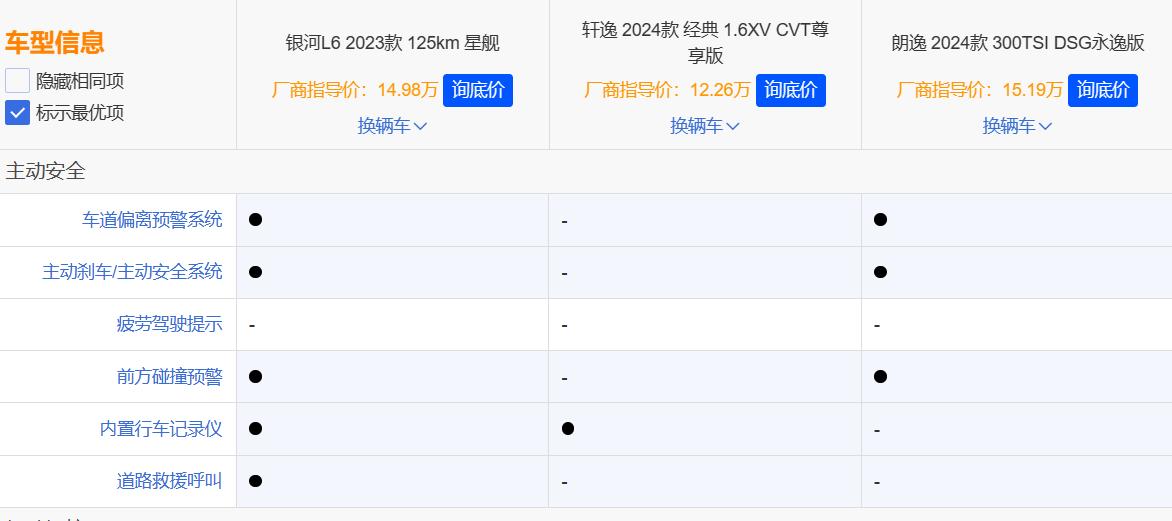Uncheck the 标示最优项 checkbox
The image size is (1172, 521).
[18, 112]
